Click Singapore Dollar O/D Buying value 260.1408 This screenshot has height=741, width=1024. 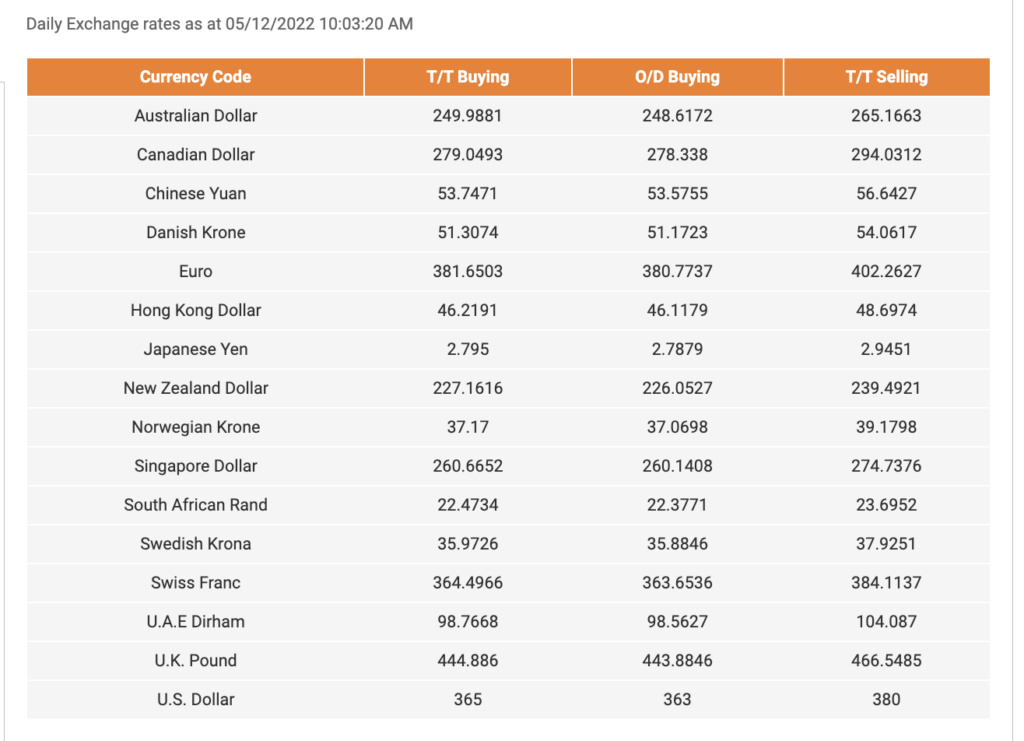tap(677, 466)
